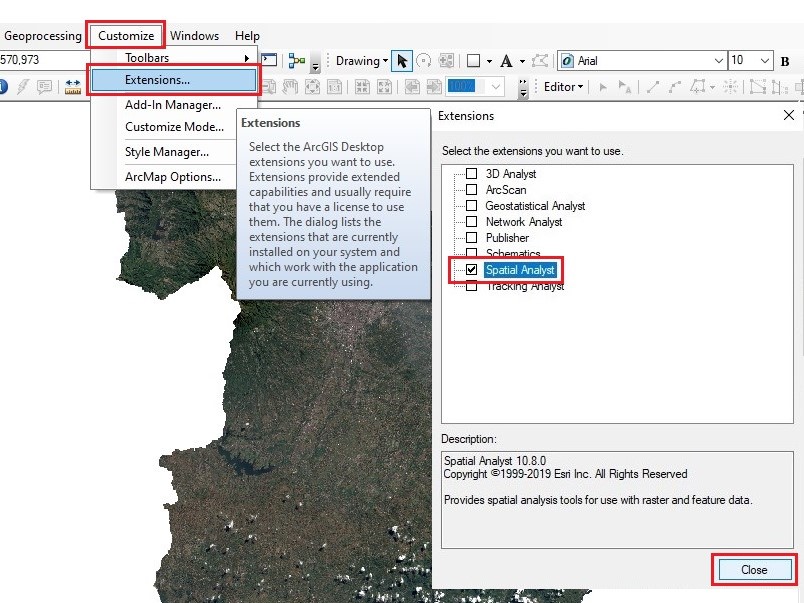Choose Customize Mode... menu item
The height and width of the screenshot is (603, 804).
click(174, 127)
